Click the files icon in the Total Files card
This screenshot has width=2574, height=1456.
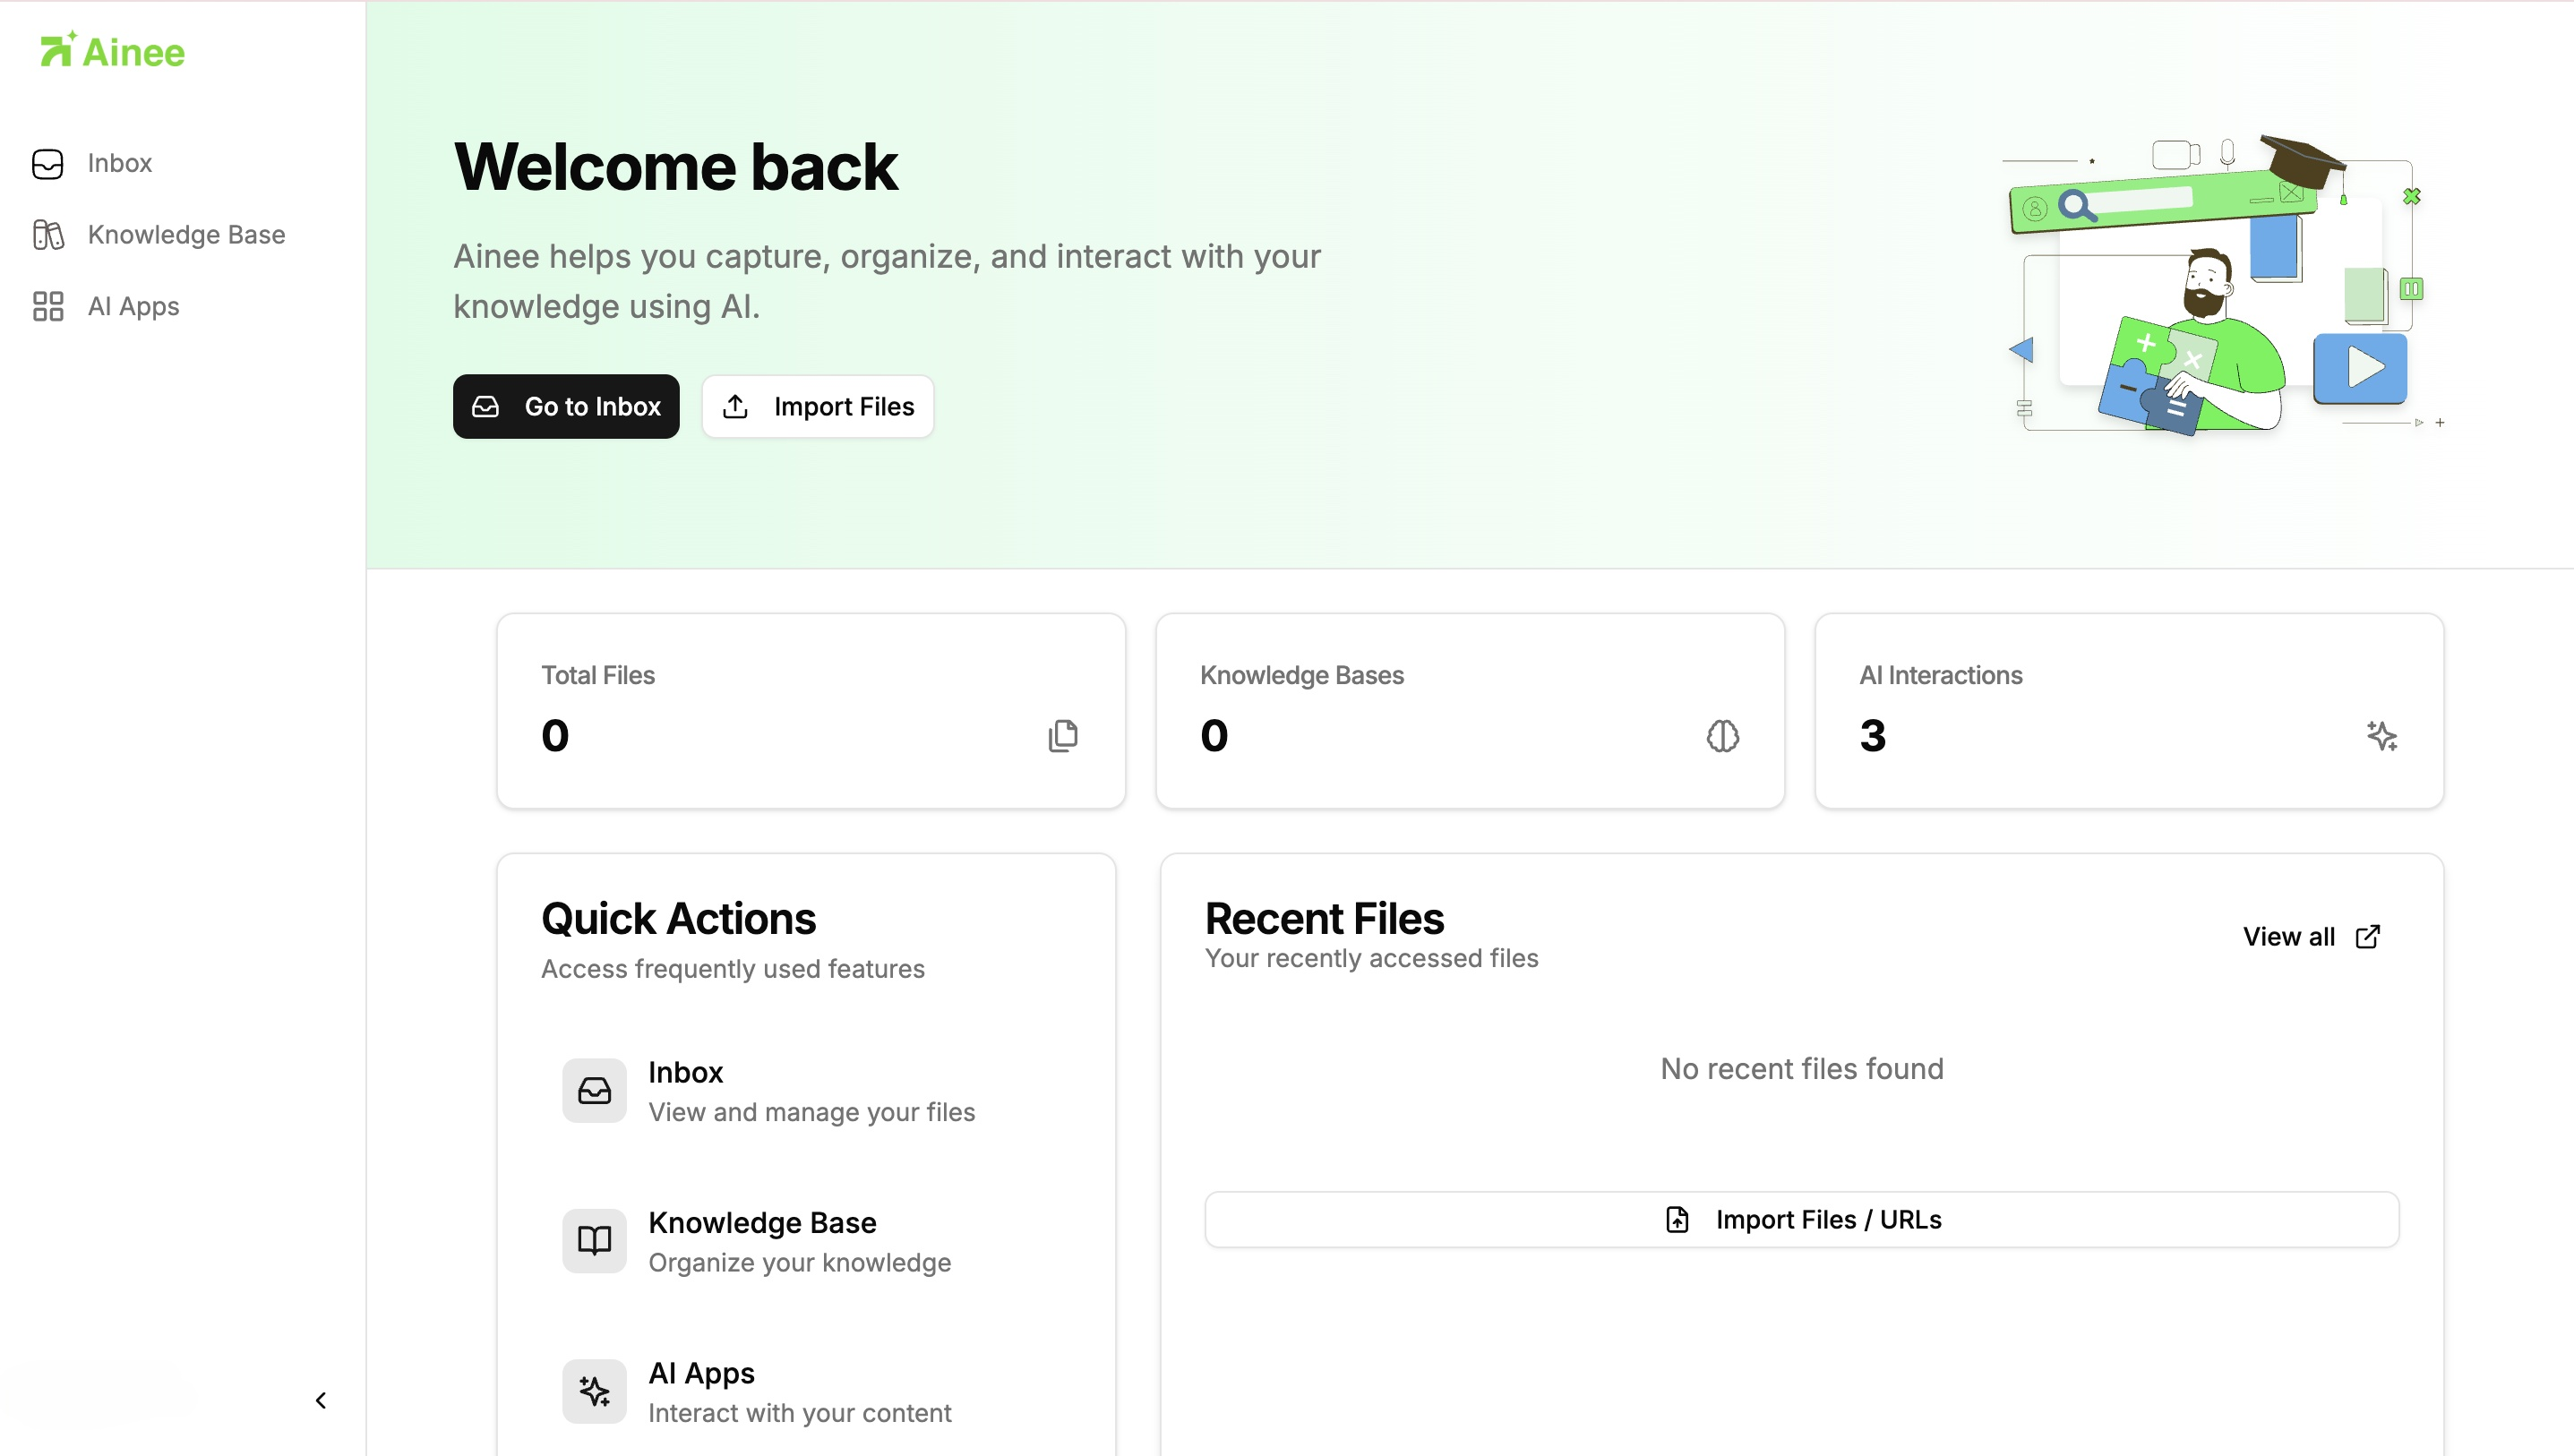pyautogui.click(x=1062, y=736)
